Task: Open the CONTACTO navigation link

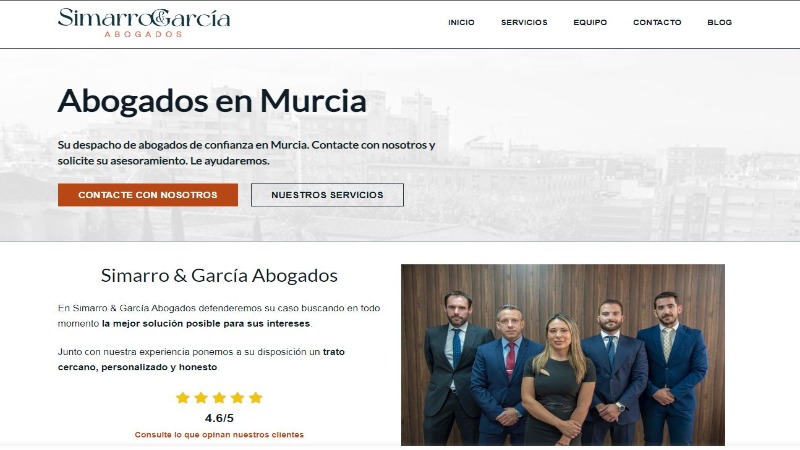Action: [657, 22]
